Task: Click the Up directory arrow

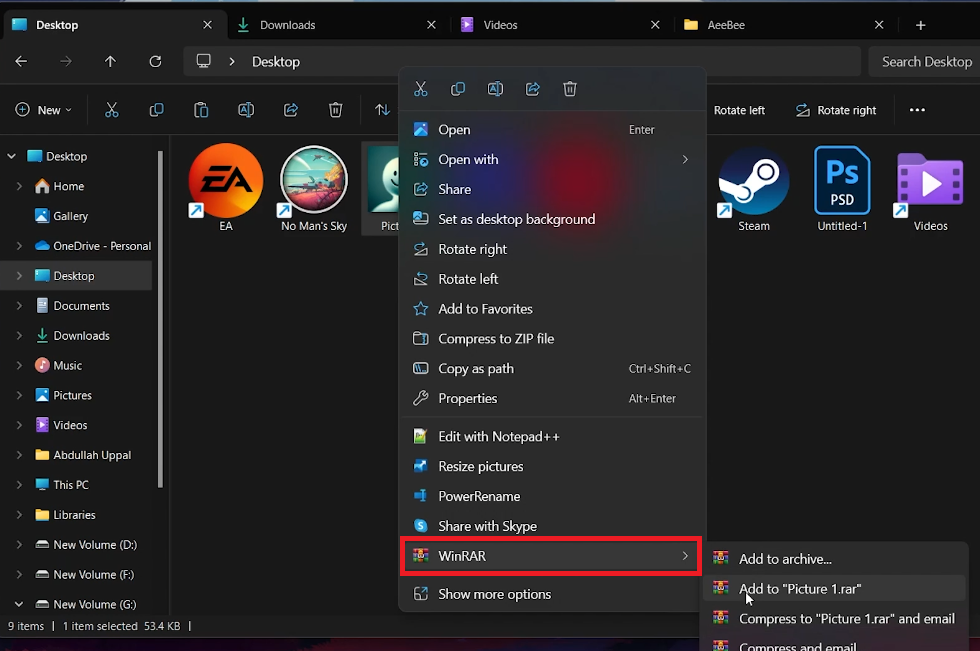Action: point(110,61)
